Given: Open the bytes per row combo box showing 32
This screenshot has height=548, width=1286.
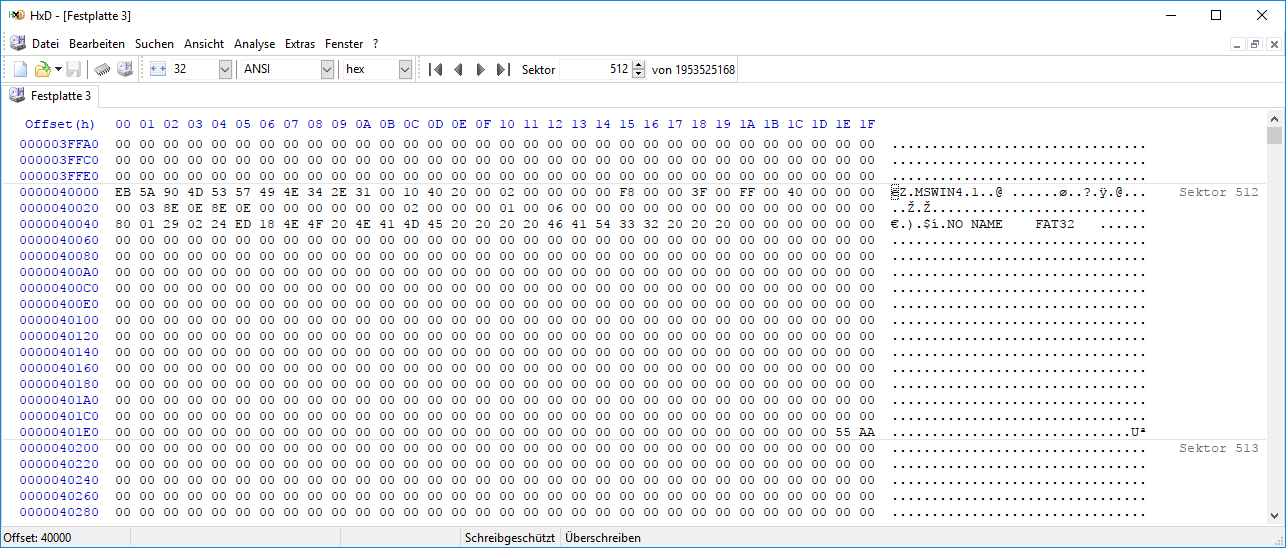Looking at the screenshot, I should [x=201, y=69].
